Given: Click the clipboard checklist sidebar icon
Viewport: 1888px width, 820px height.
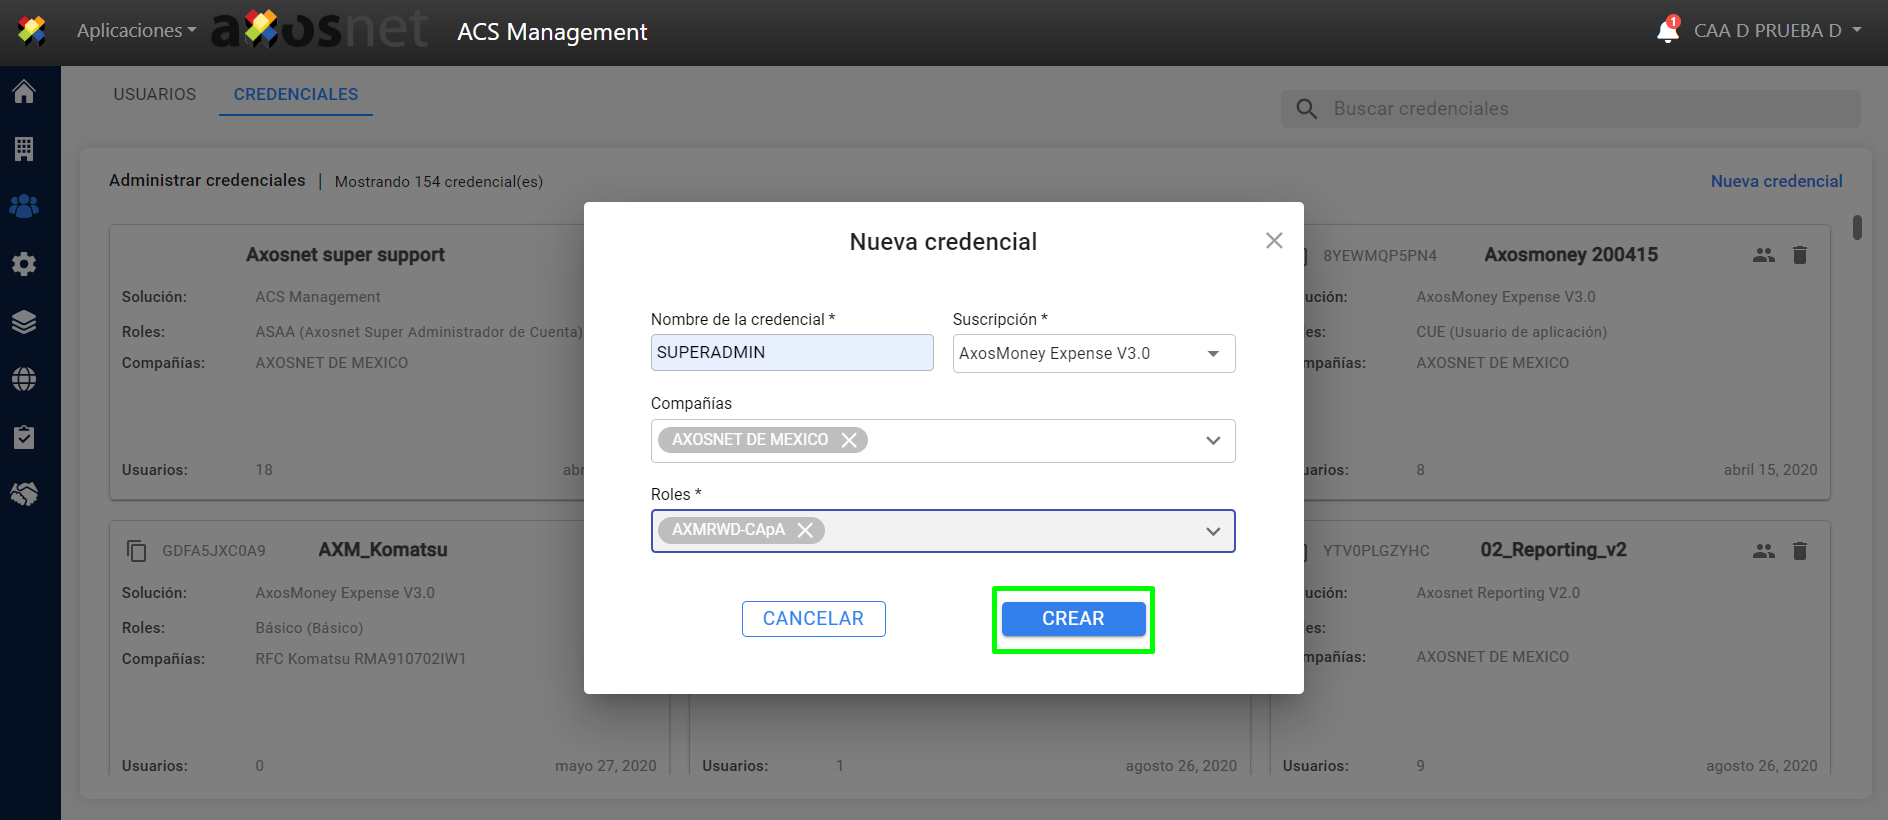Looking at the screenshot, I should [24, 437].
